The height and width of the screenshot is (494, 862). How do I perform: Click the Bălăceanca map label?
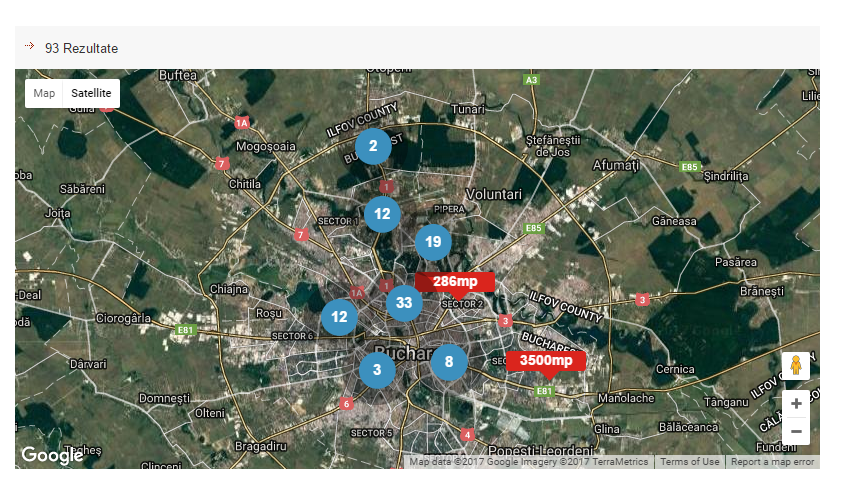click(688, 428)
